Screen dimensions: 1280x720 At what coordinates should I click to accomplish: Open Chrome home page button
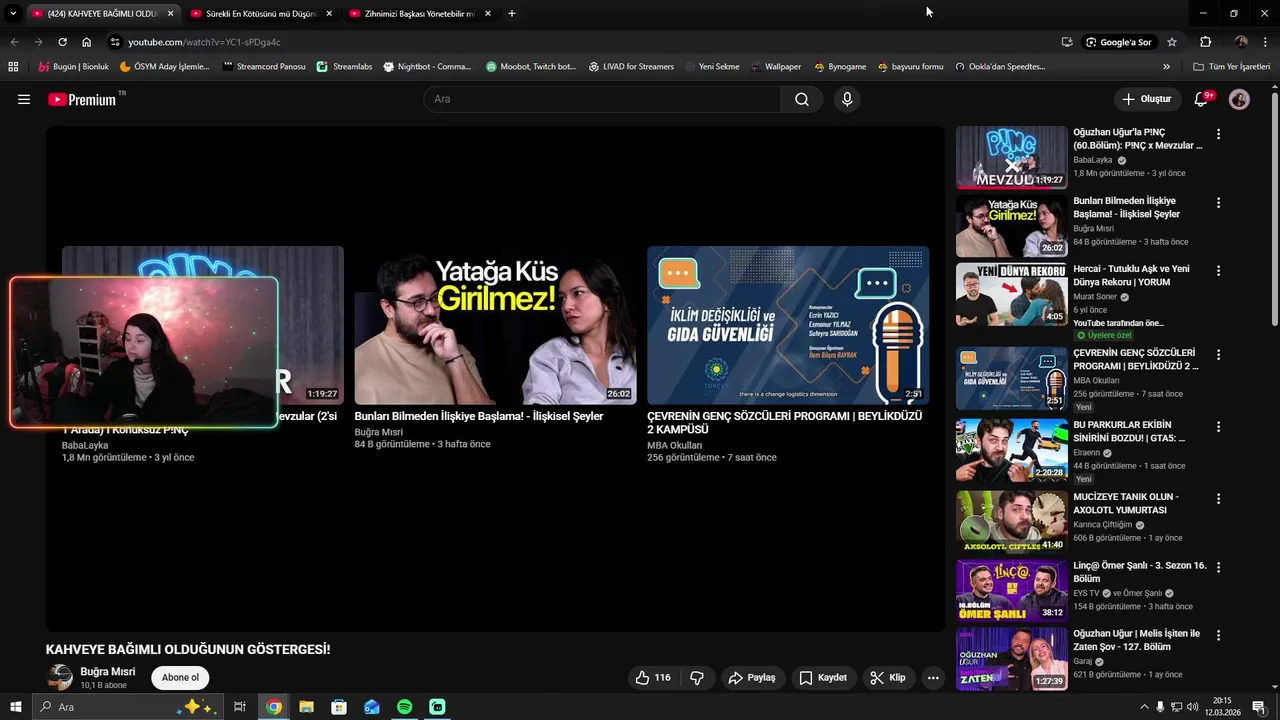87,42
